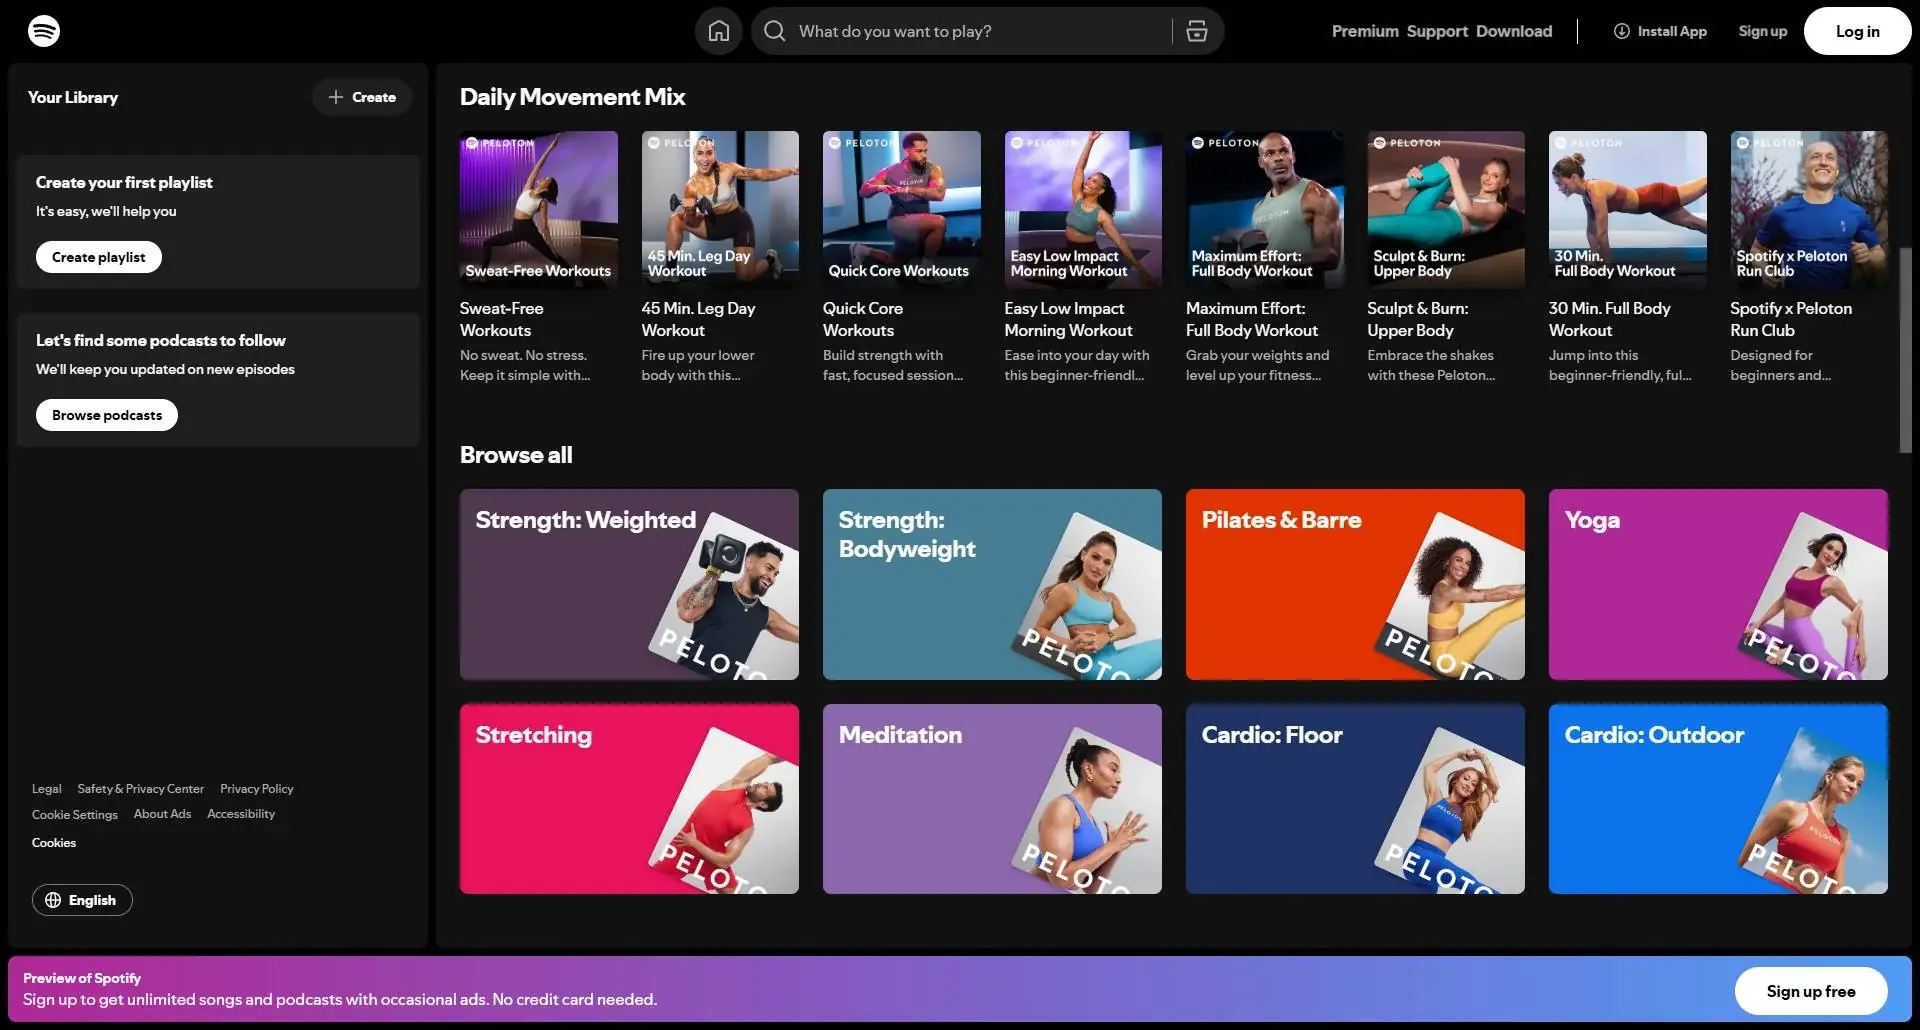Click the Install App download icon
Screen dimensions: 1920x1030
click(x=1622, y=31)
